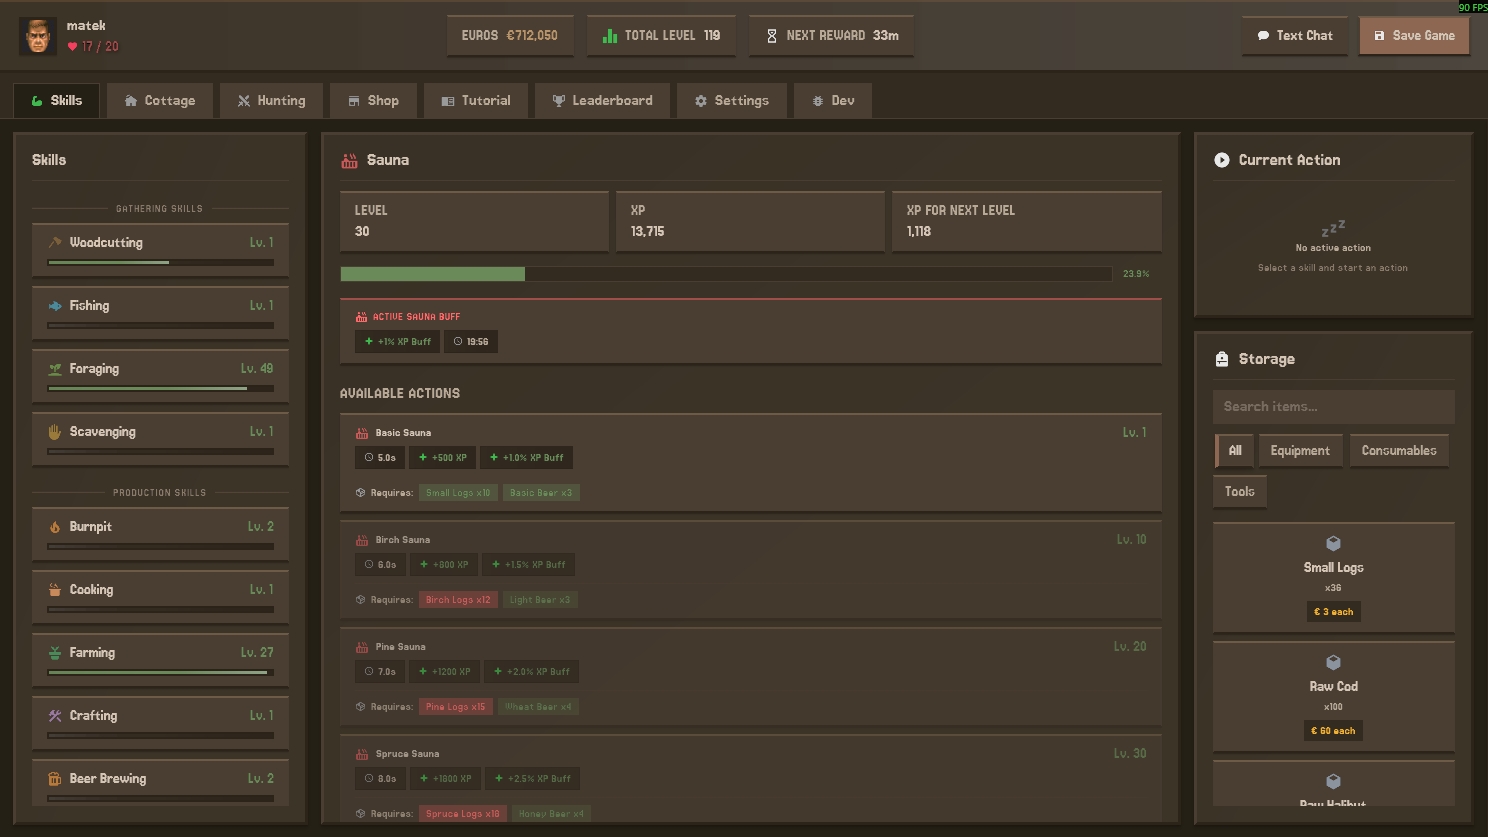Click the Woodcutting axe icon
This screenshot has height=837, width=1488.
click(x=55, y=243)
